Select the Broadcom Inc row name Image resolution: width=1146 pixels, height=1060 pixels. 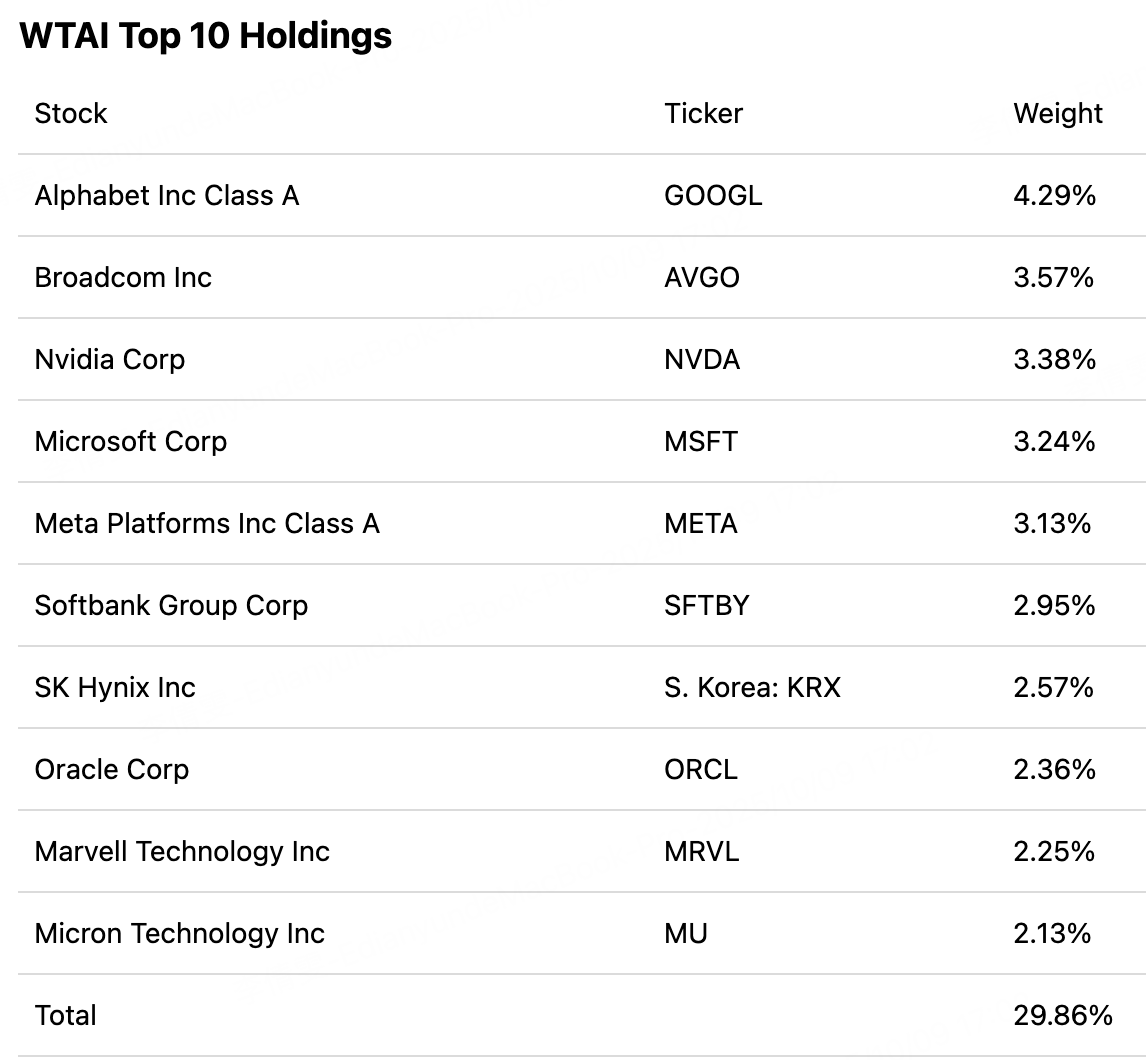point(123,277)
